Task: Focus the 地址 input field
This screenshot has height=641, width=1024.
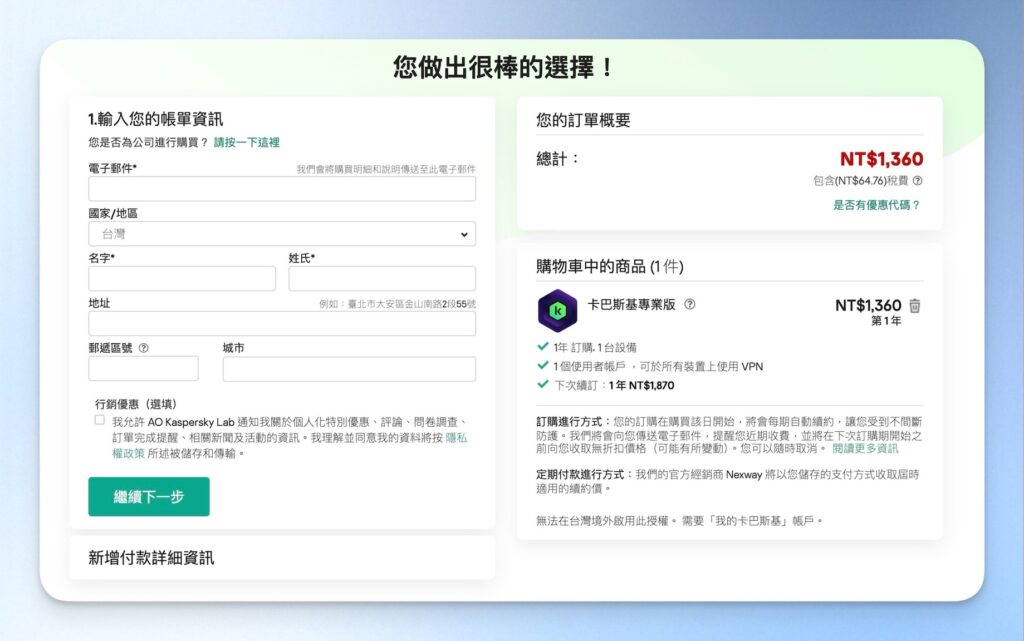Action: click(282, 324)
